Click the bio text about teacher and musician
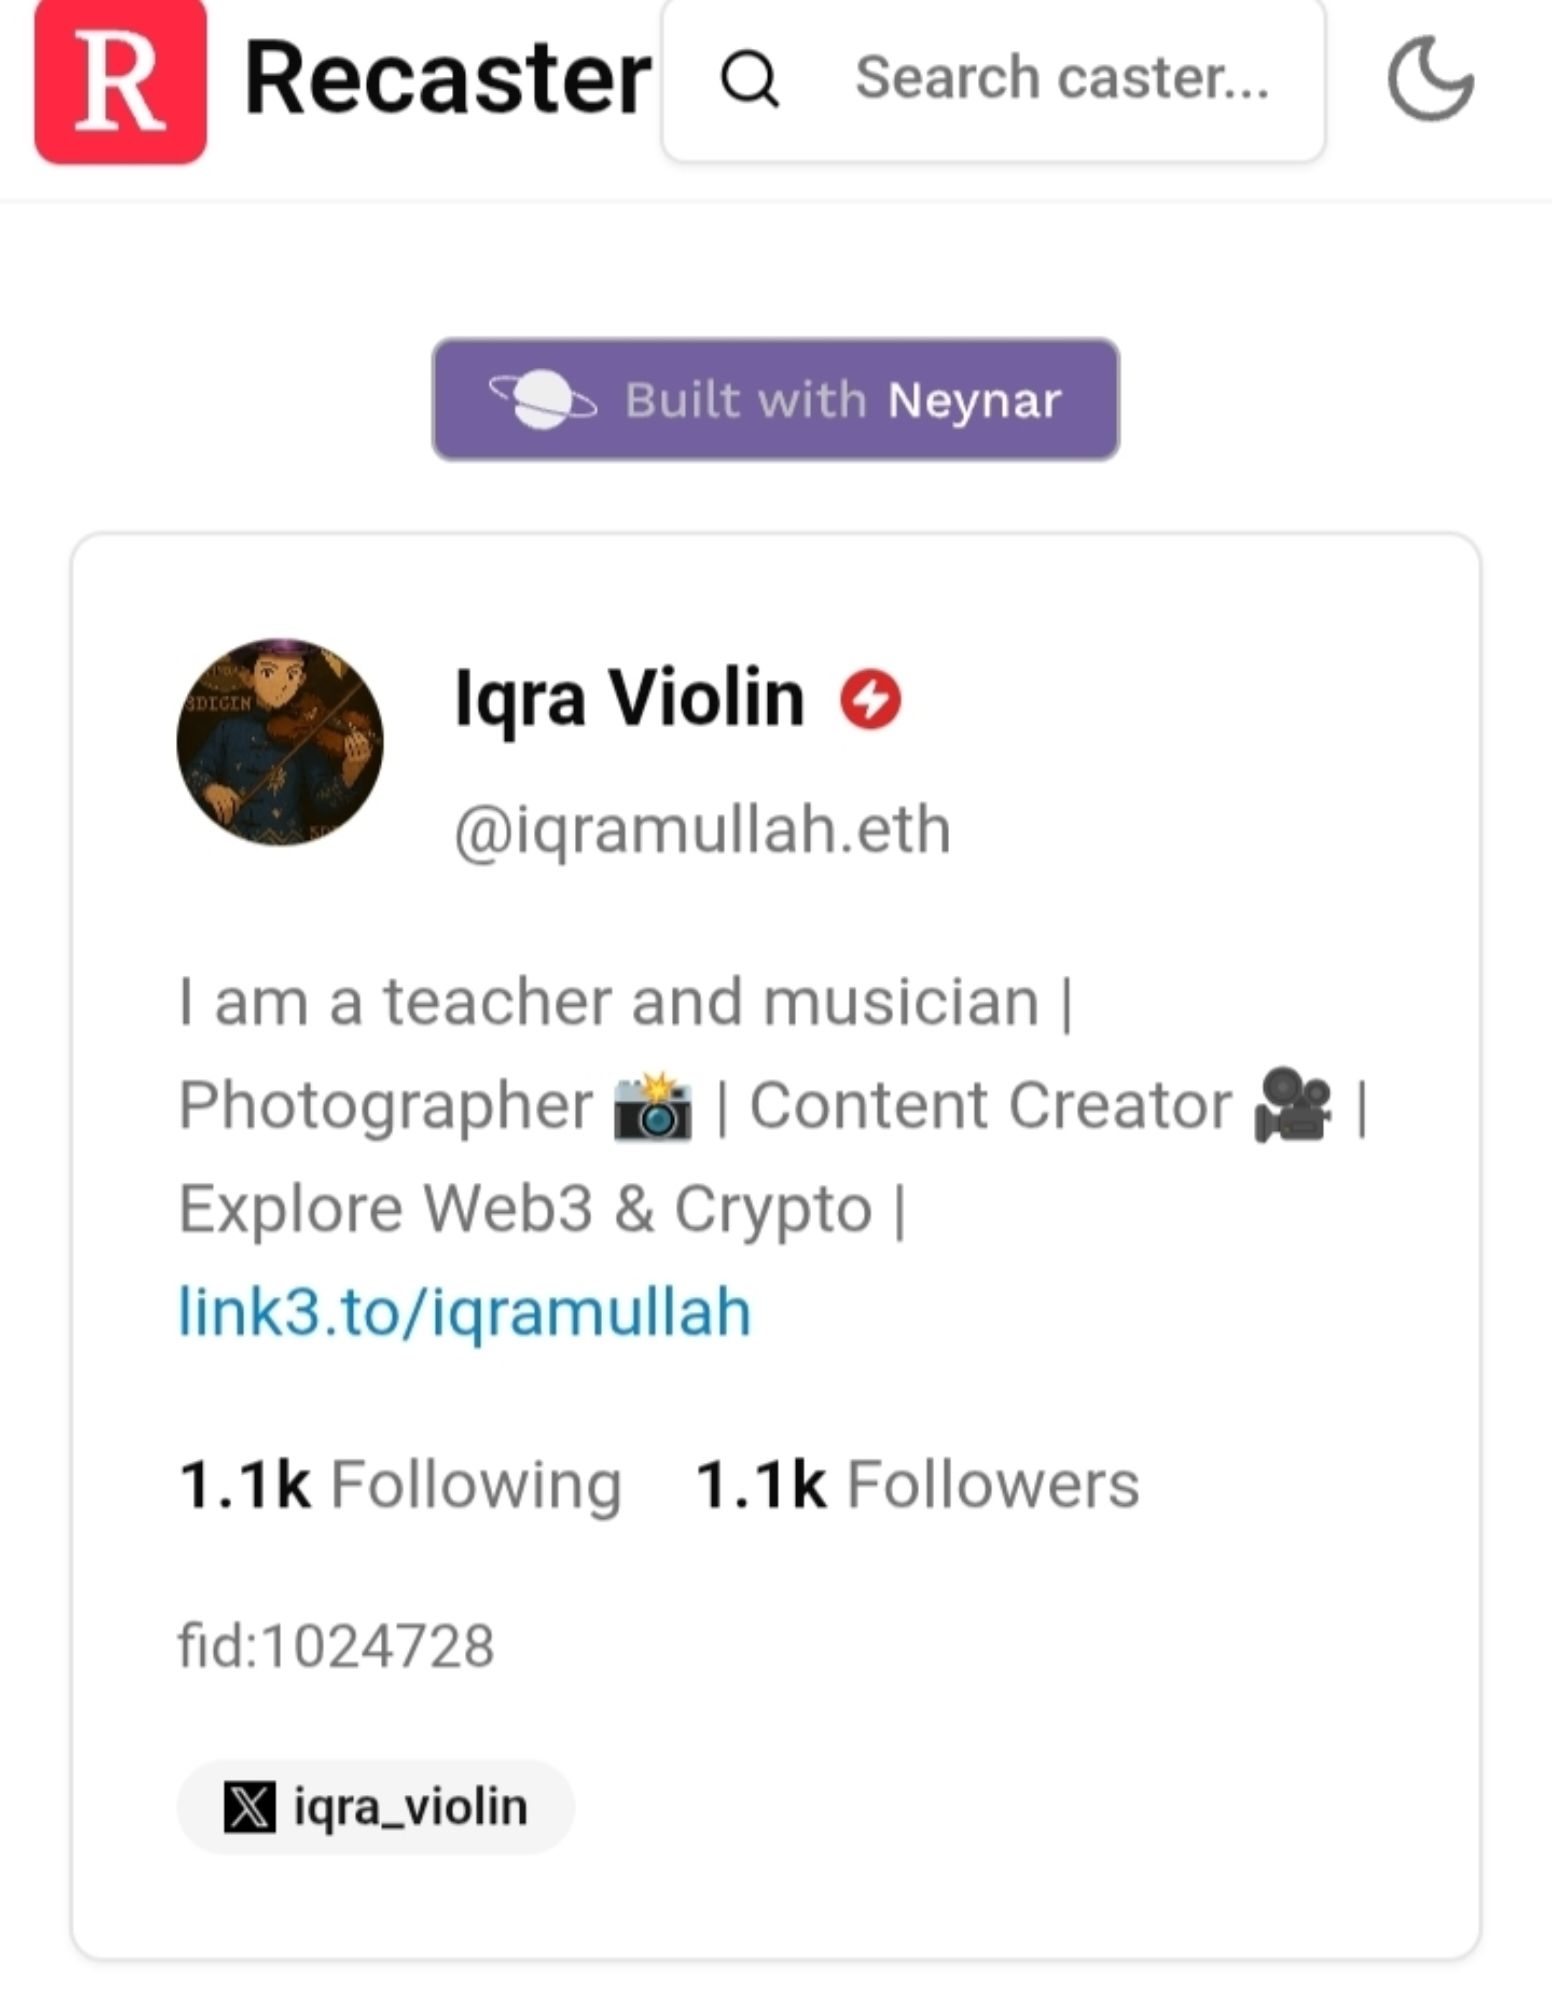This screenshot has width=1552, height=2000. click(x=625, y=1002)
